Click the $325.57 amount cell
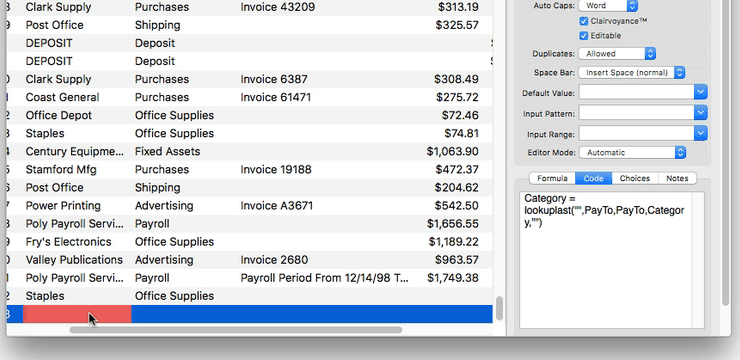 click(457, 25)
